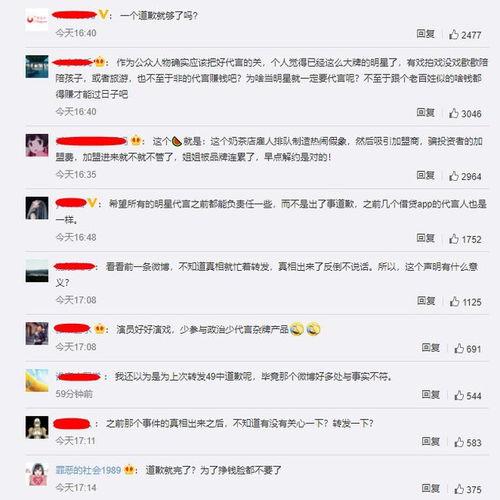Open avatar of the 17:11 commenter
Screen dimensions: 500x500
(x=37, y=427)
